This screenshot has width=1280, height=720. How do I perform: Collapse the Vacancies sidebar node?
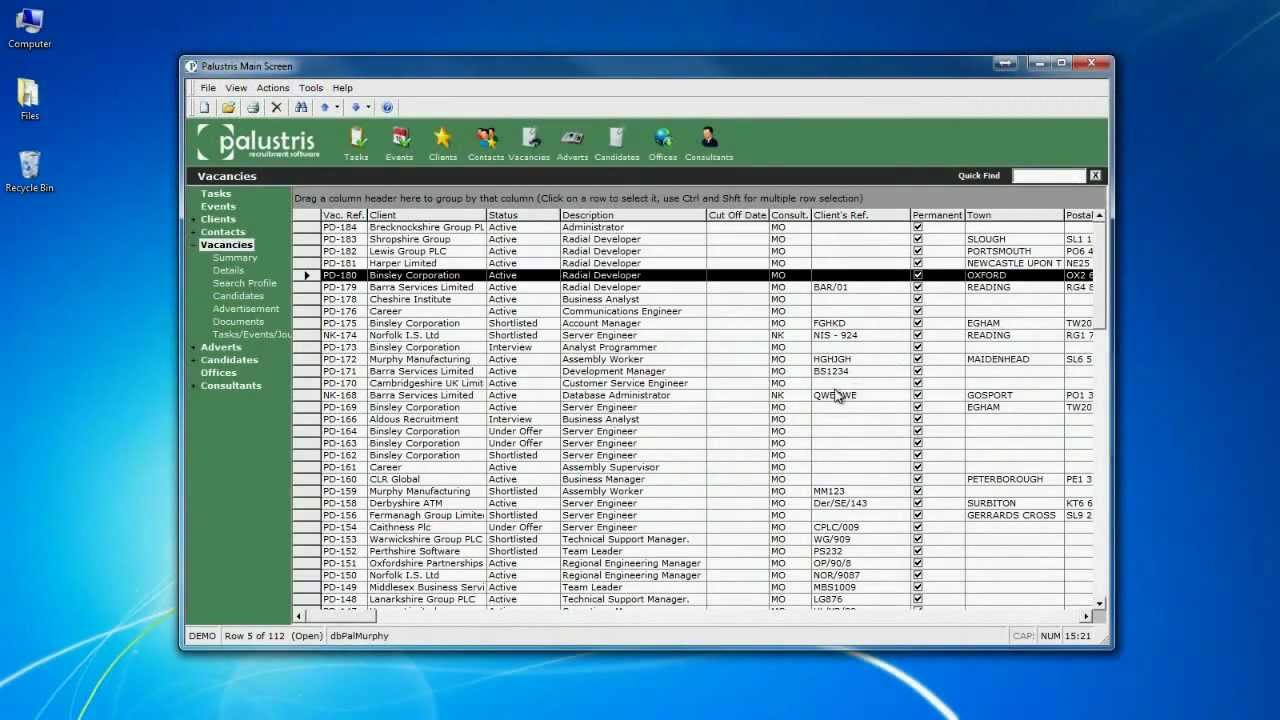click(x=194, y=245)
